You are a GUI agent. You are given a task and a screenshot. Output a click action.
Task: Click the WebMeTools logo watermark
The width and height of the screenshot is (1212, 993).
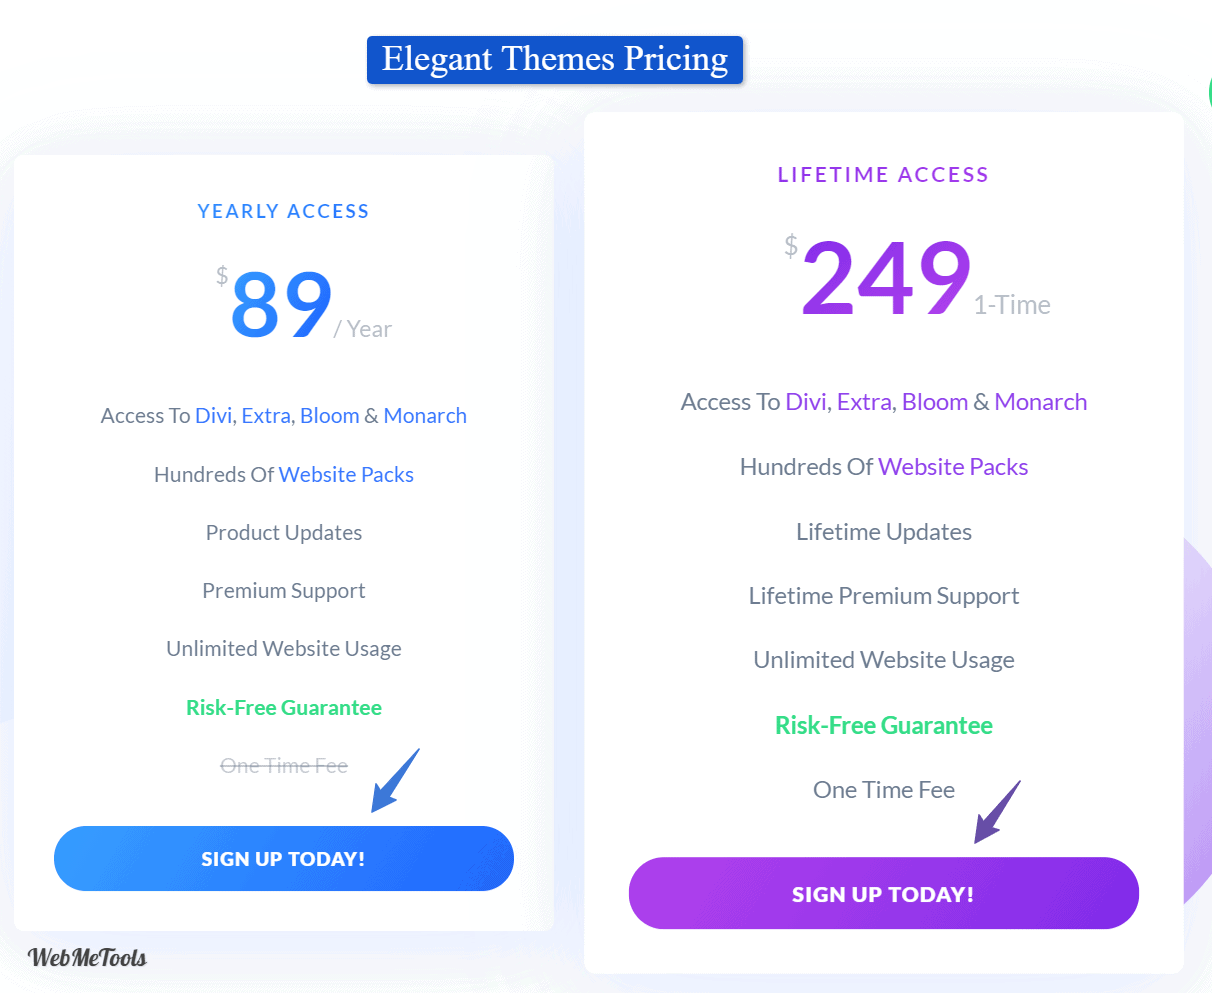[87, 957]
